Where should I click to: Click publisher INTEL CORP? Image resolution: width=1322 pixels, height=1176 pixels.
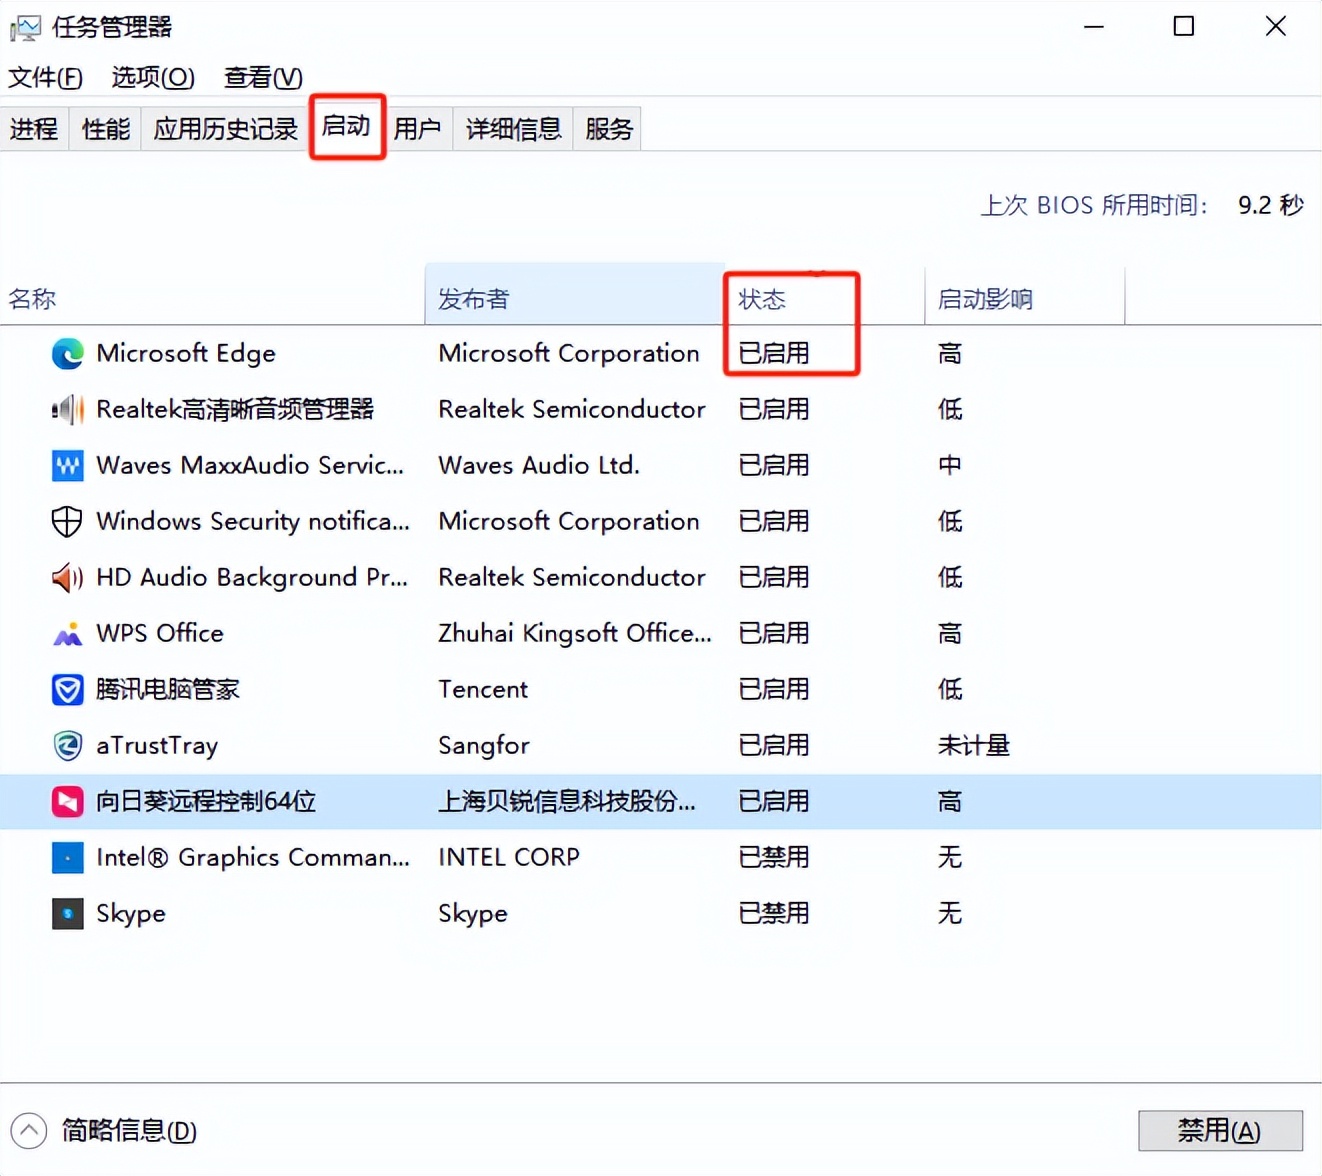pos(509,857)
